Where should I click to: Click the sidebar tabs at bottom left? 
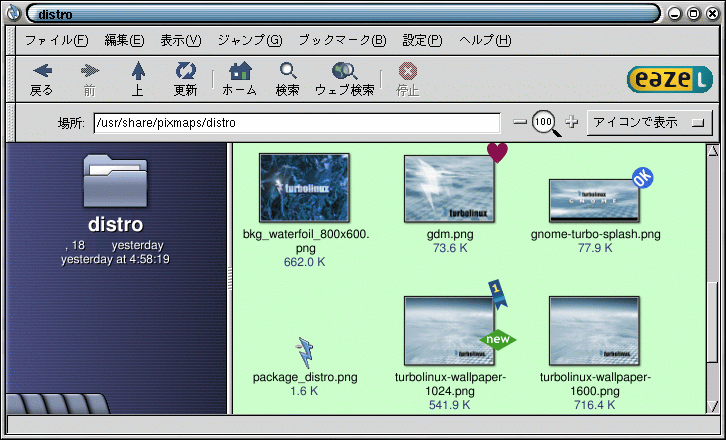58,403
